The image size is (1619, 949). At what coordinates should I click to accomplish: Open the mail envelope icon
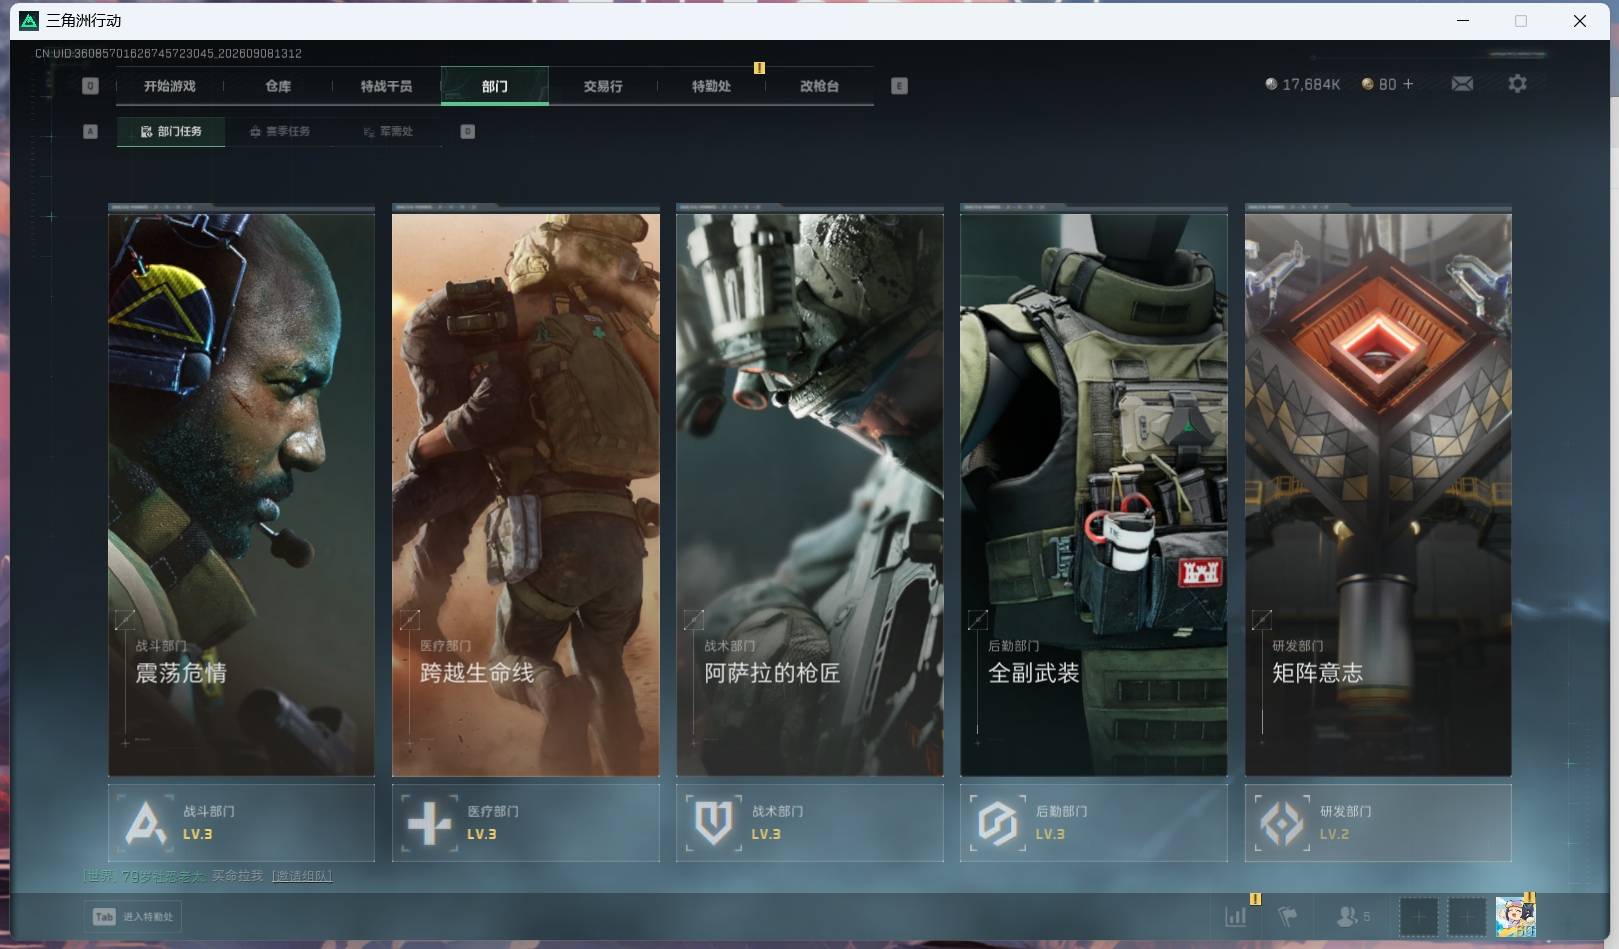[1462, 84]
